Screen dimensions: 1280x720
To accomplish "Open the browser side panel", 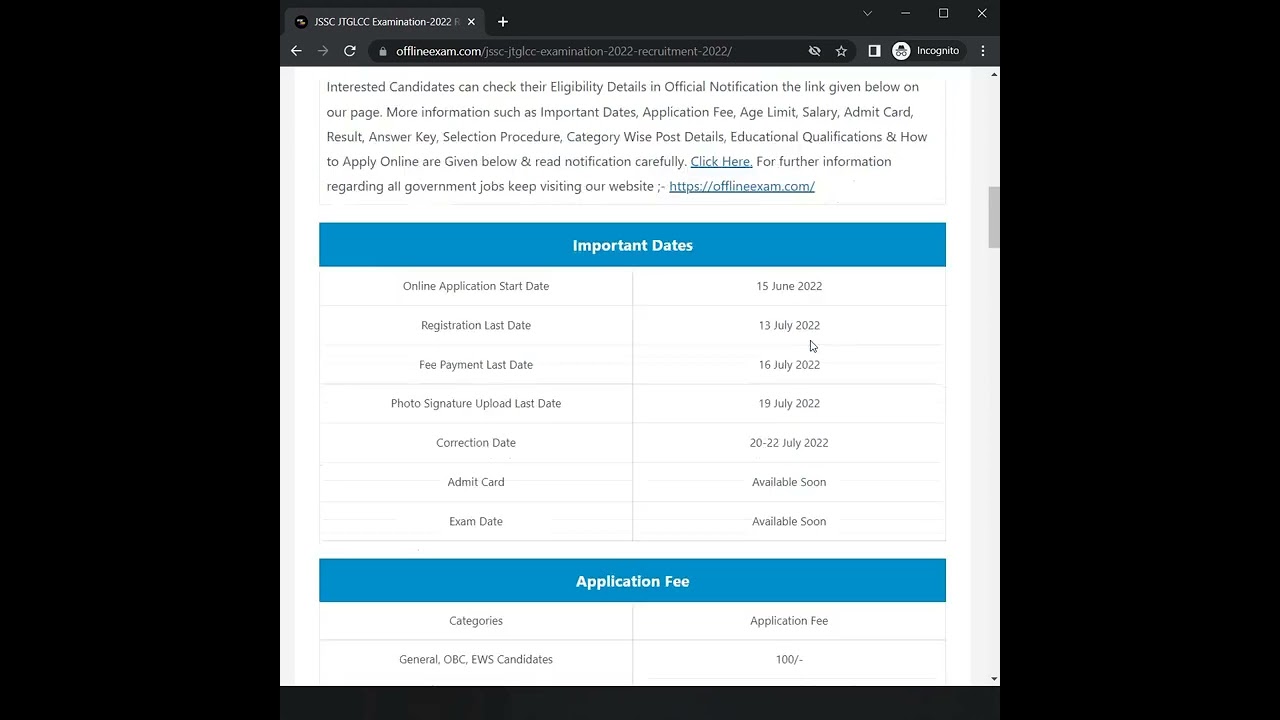I will [x=874, y=51].
